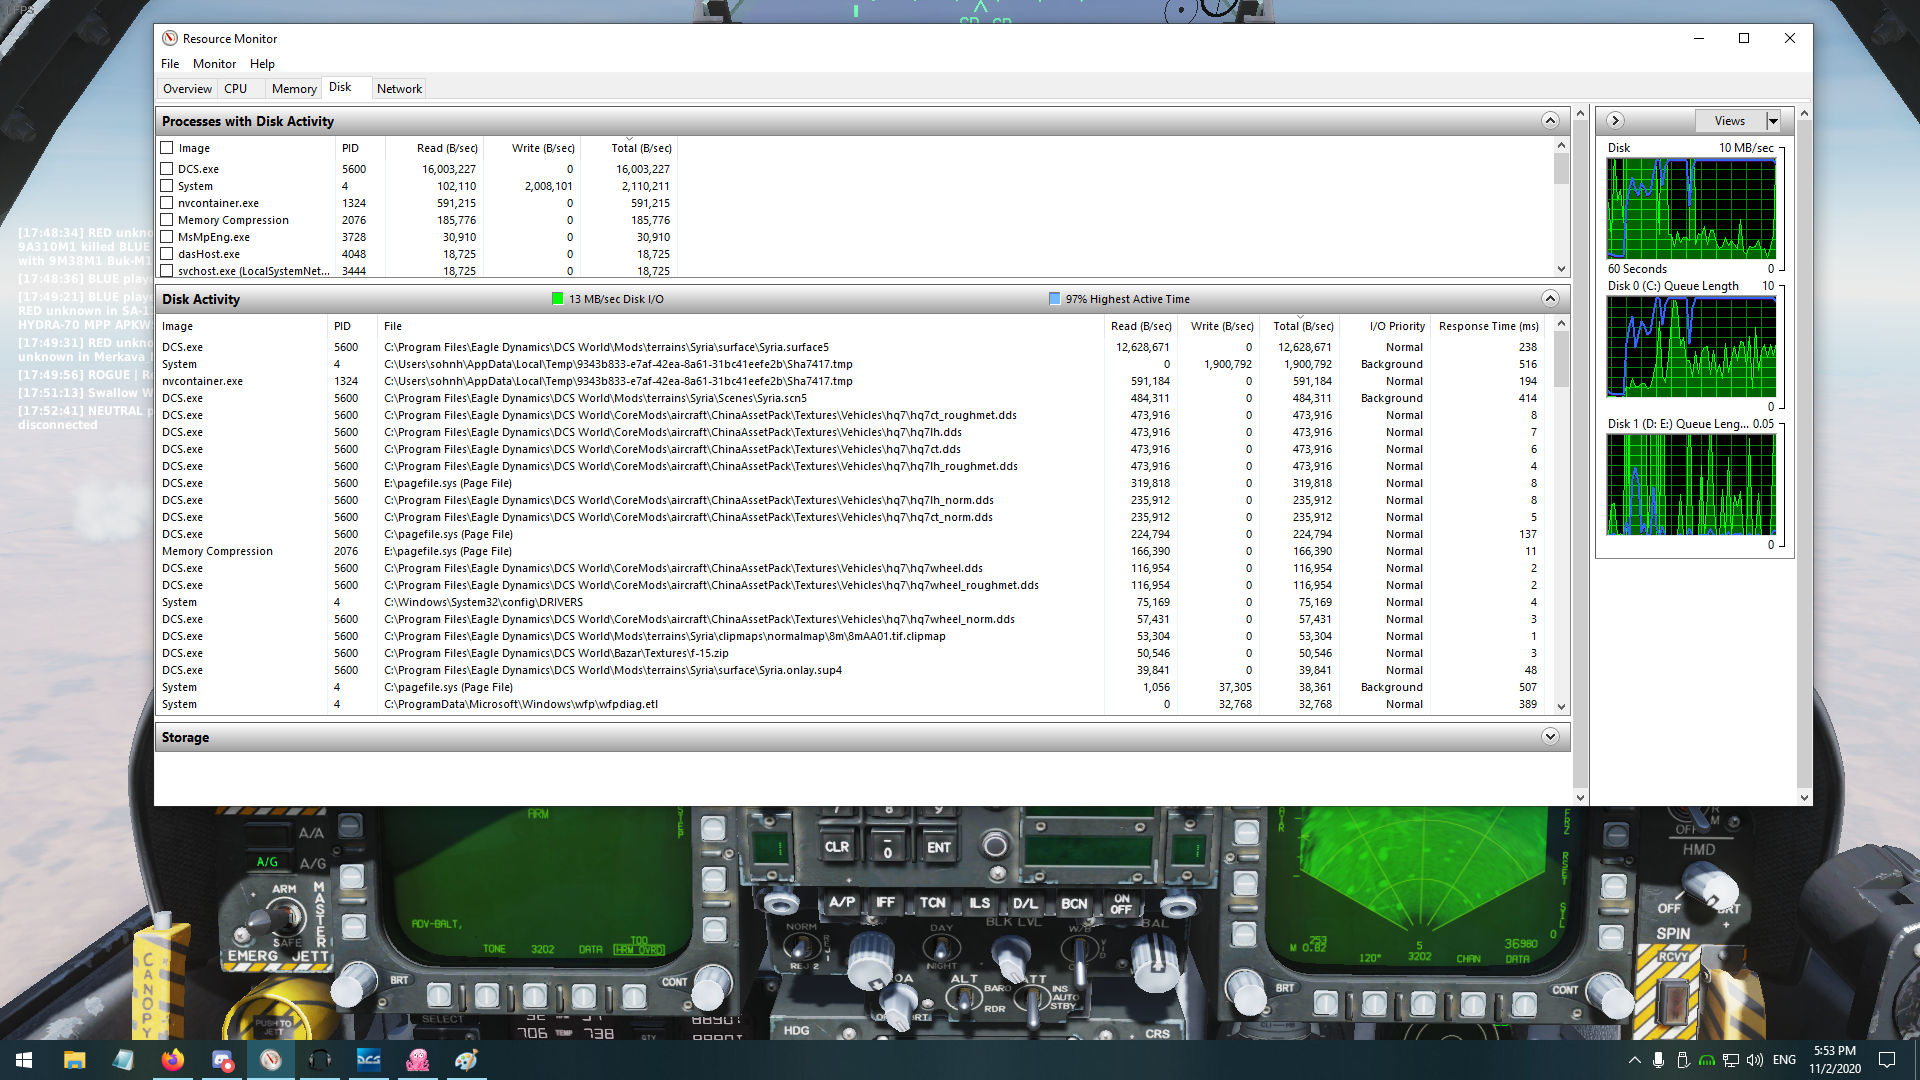Sort Disk Activity by File column

pyautogui.click(x=740, y=326)
